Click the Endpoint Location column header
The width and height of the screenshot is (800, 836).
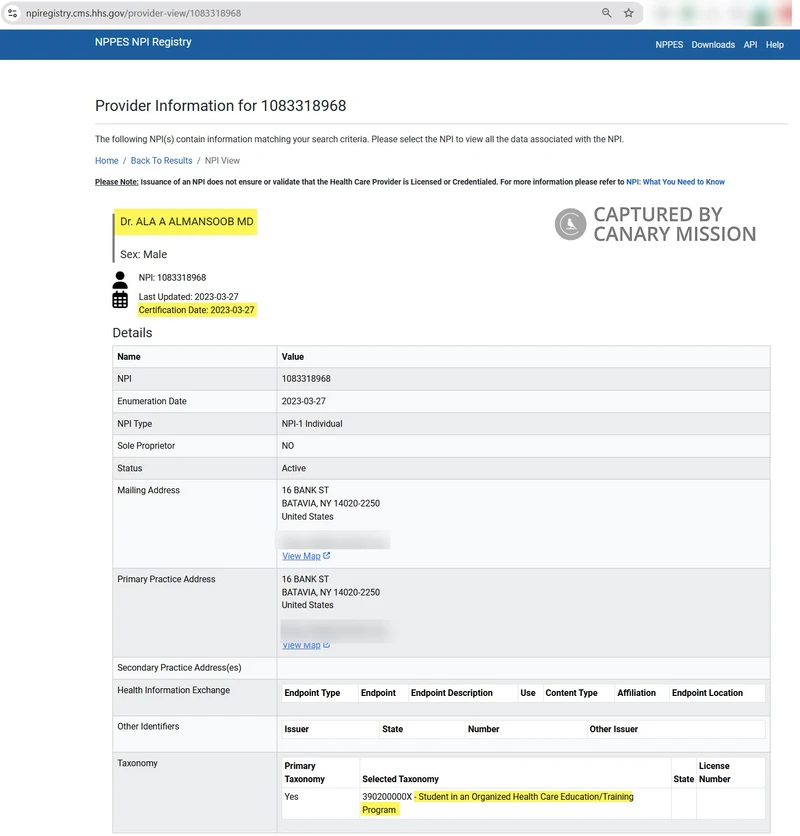[x=707, y=693]
